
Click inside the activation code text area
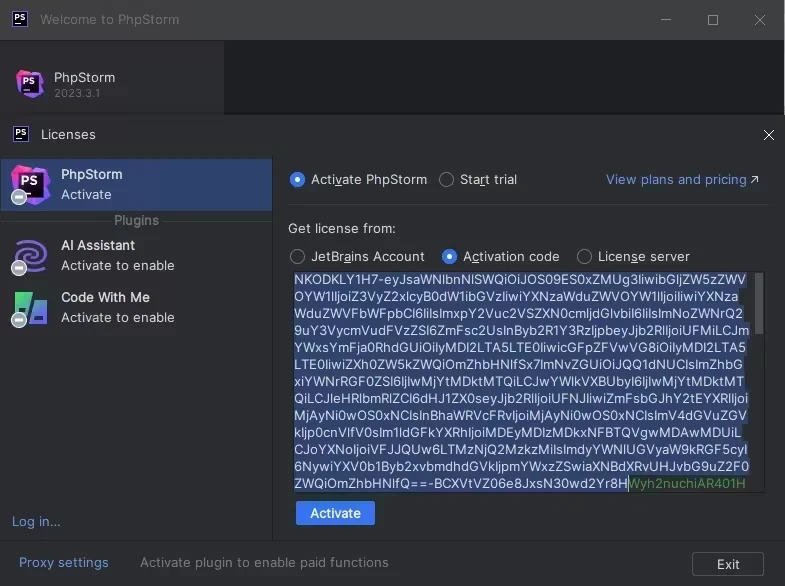520,380
